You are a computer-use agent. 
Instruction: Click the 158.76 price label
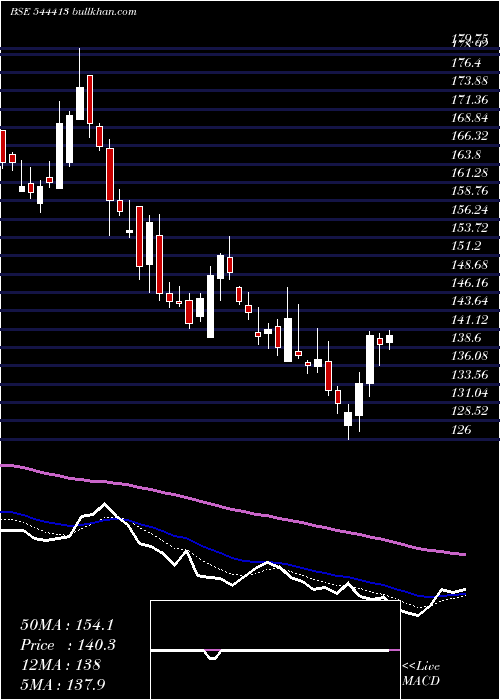pos(470,191)
